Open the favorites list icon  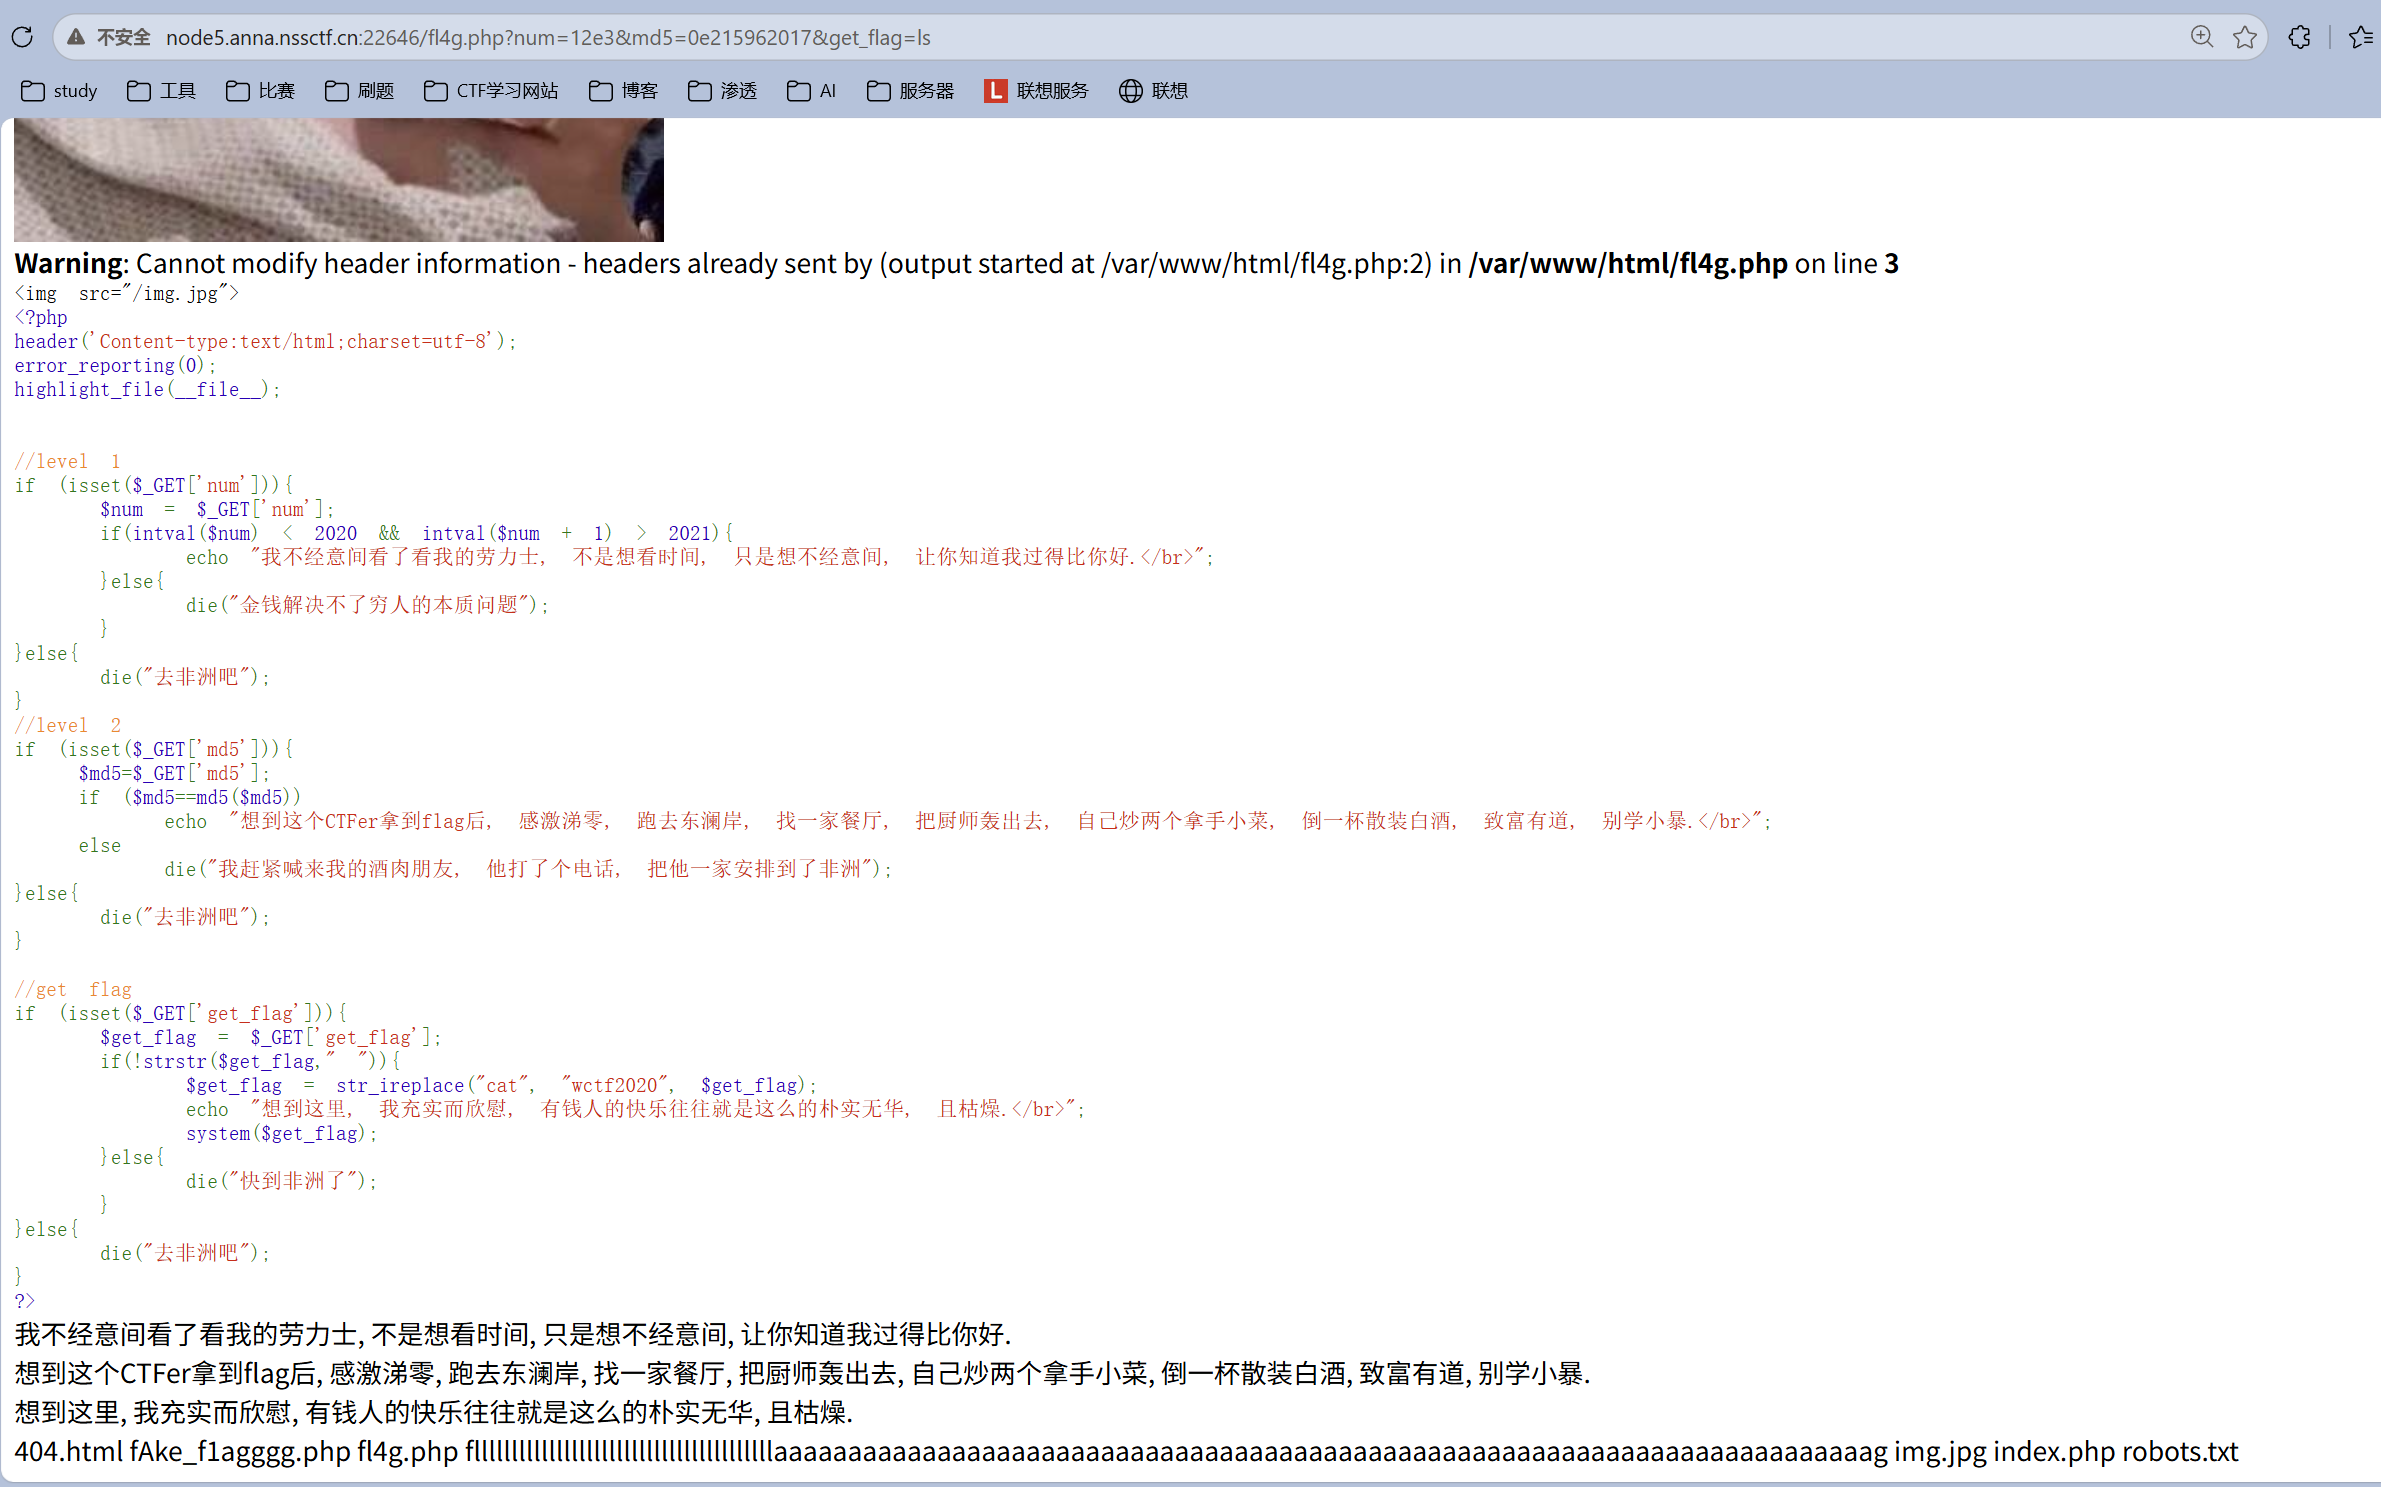[x=2361, y=37]
